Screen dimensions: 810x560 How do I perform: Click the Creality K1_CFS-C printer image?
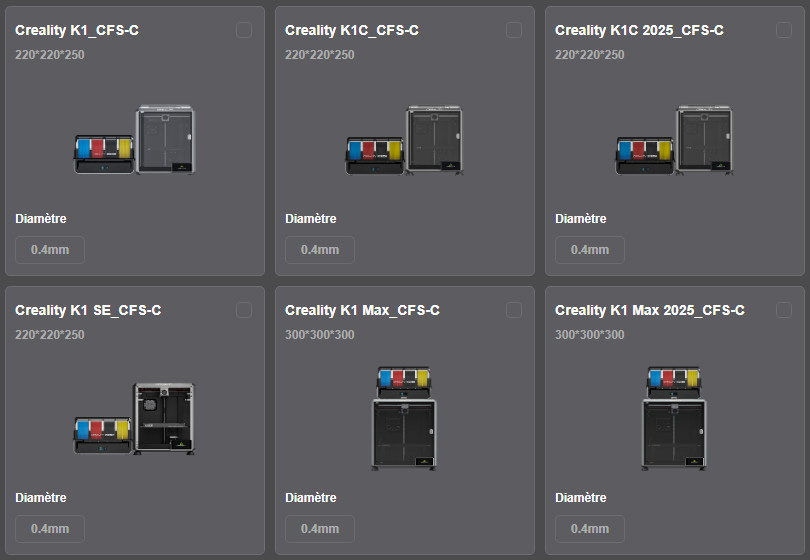tap(135, 139)
